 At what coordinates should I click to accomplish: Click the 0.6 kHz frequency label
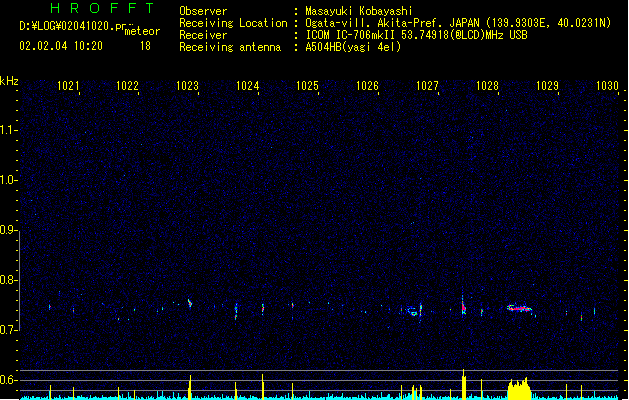(9, 380)
